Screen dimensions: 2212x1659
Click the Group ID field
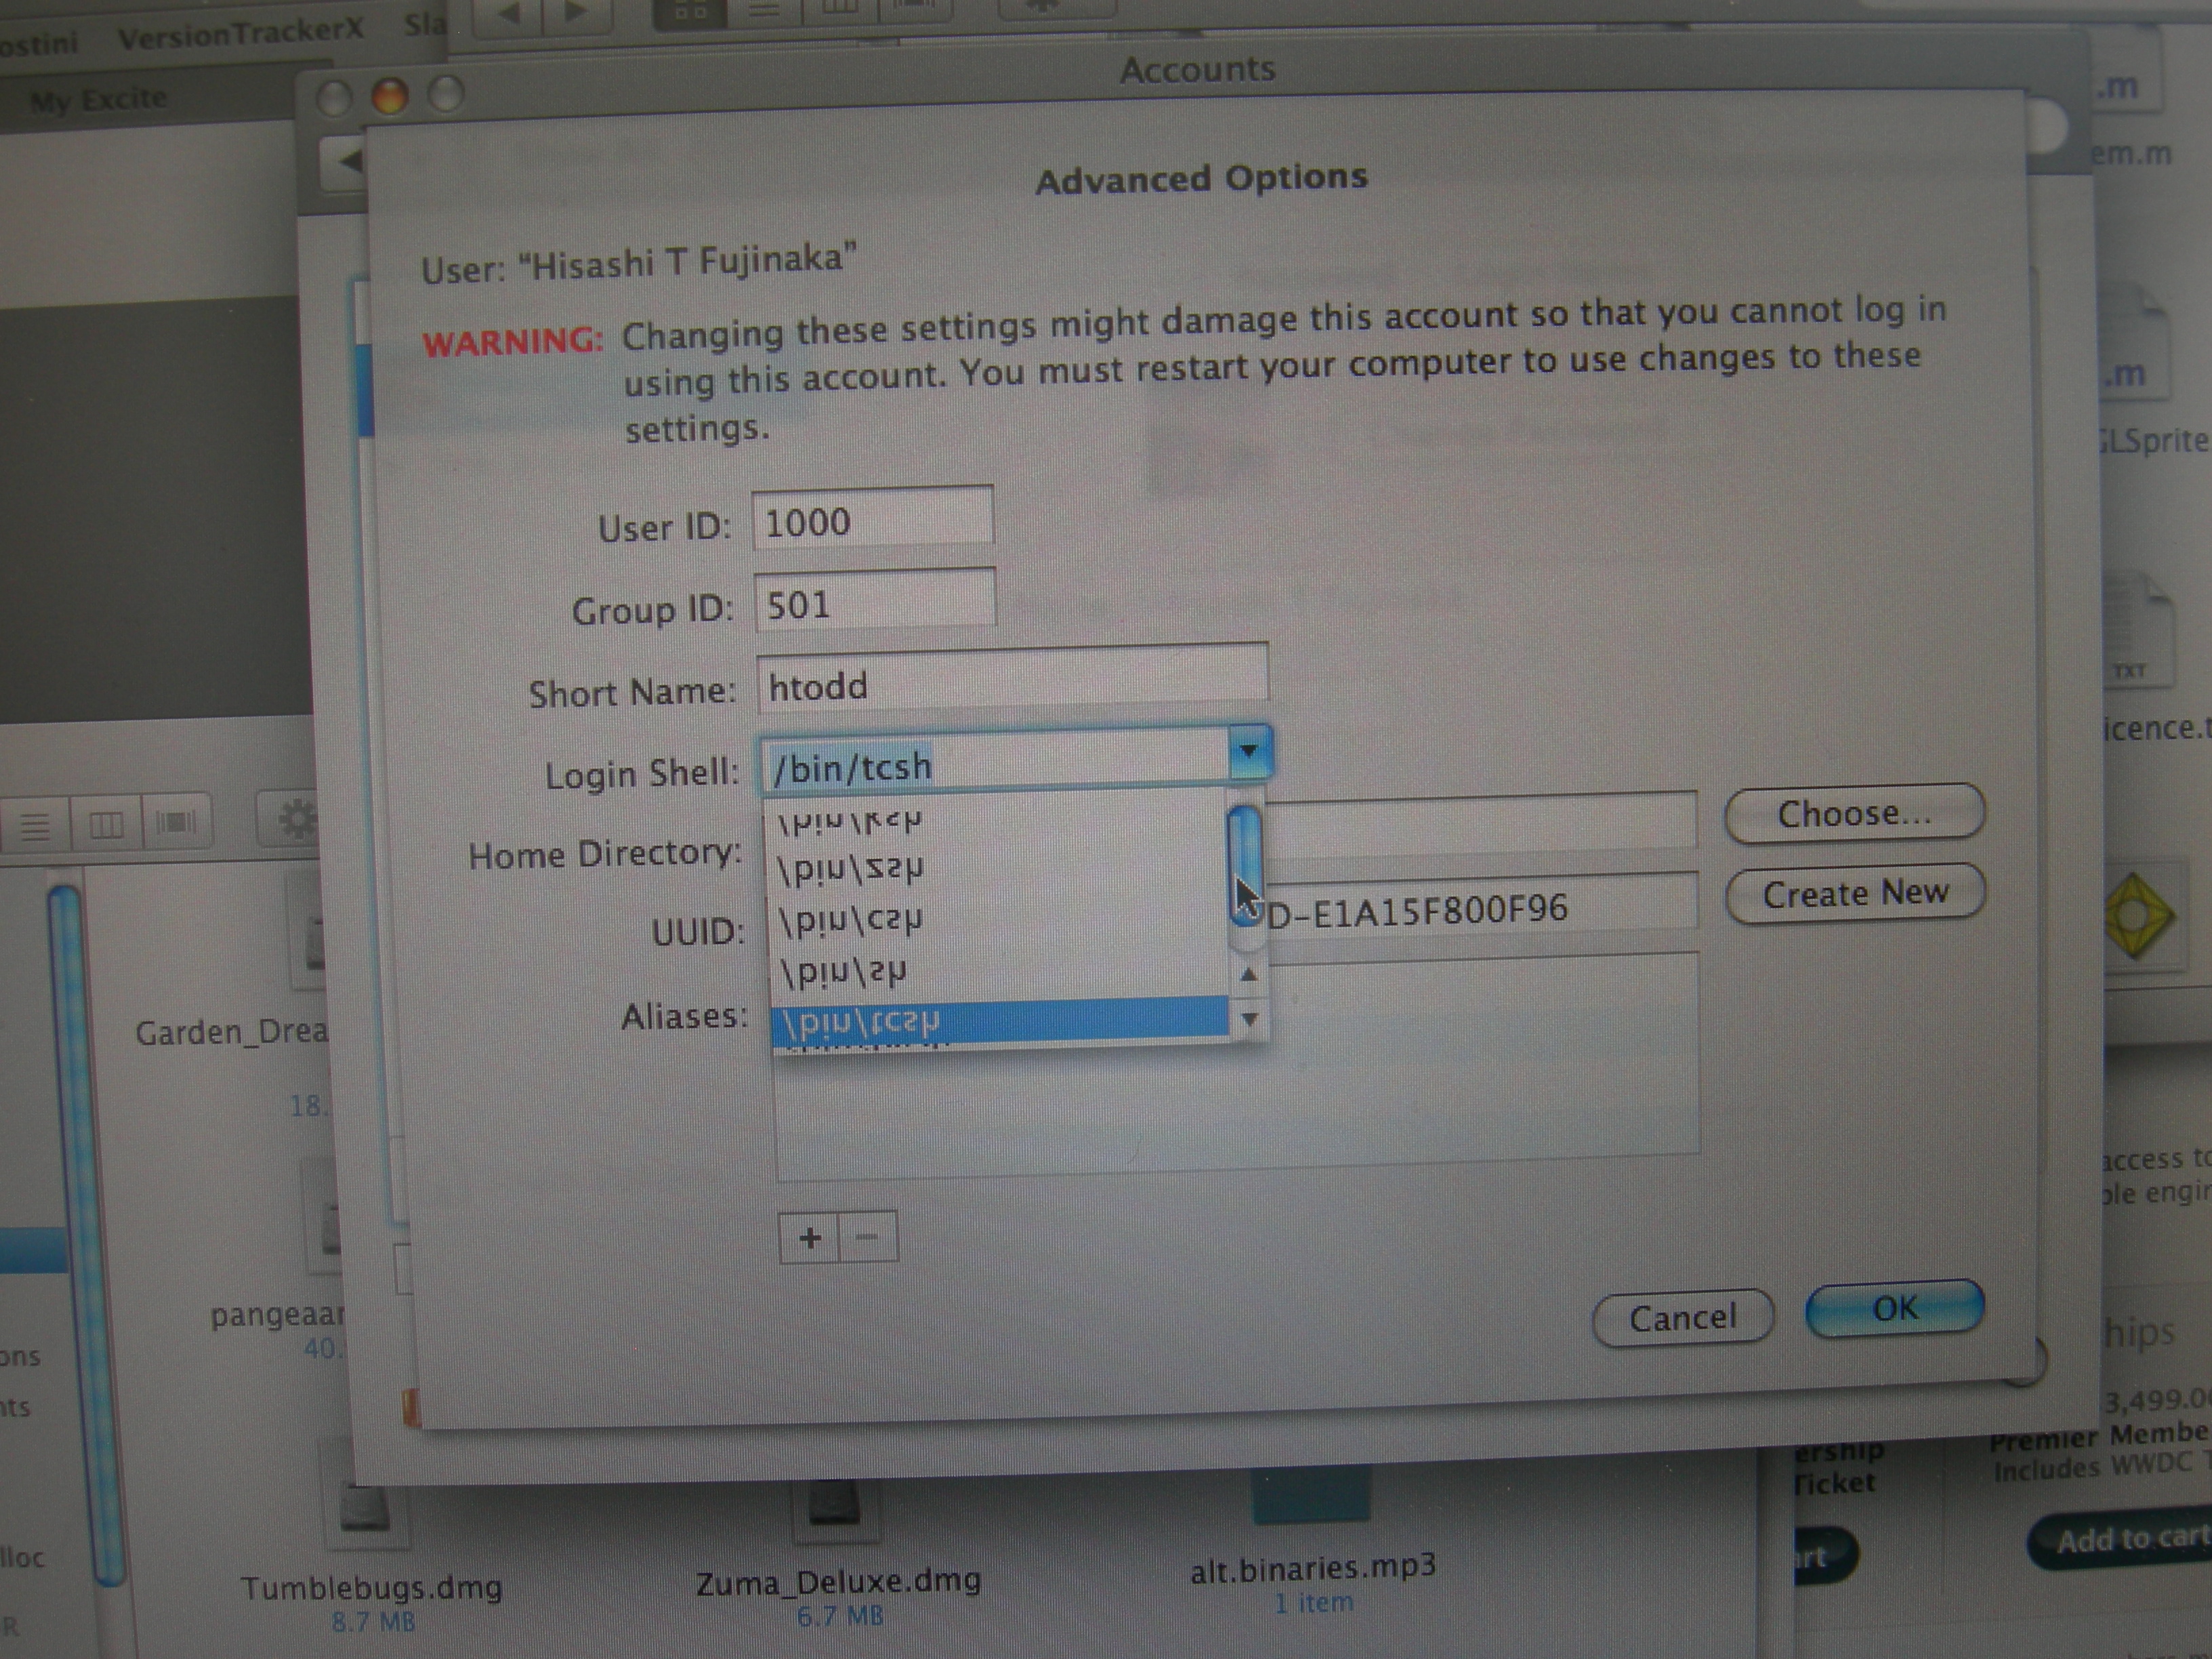pyautogui.click(x=874, y=600)
